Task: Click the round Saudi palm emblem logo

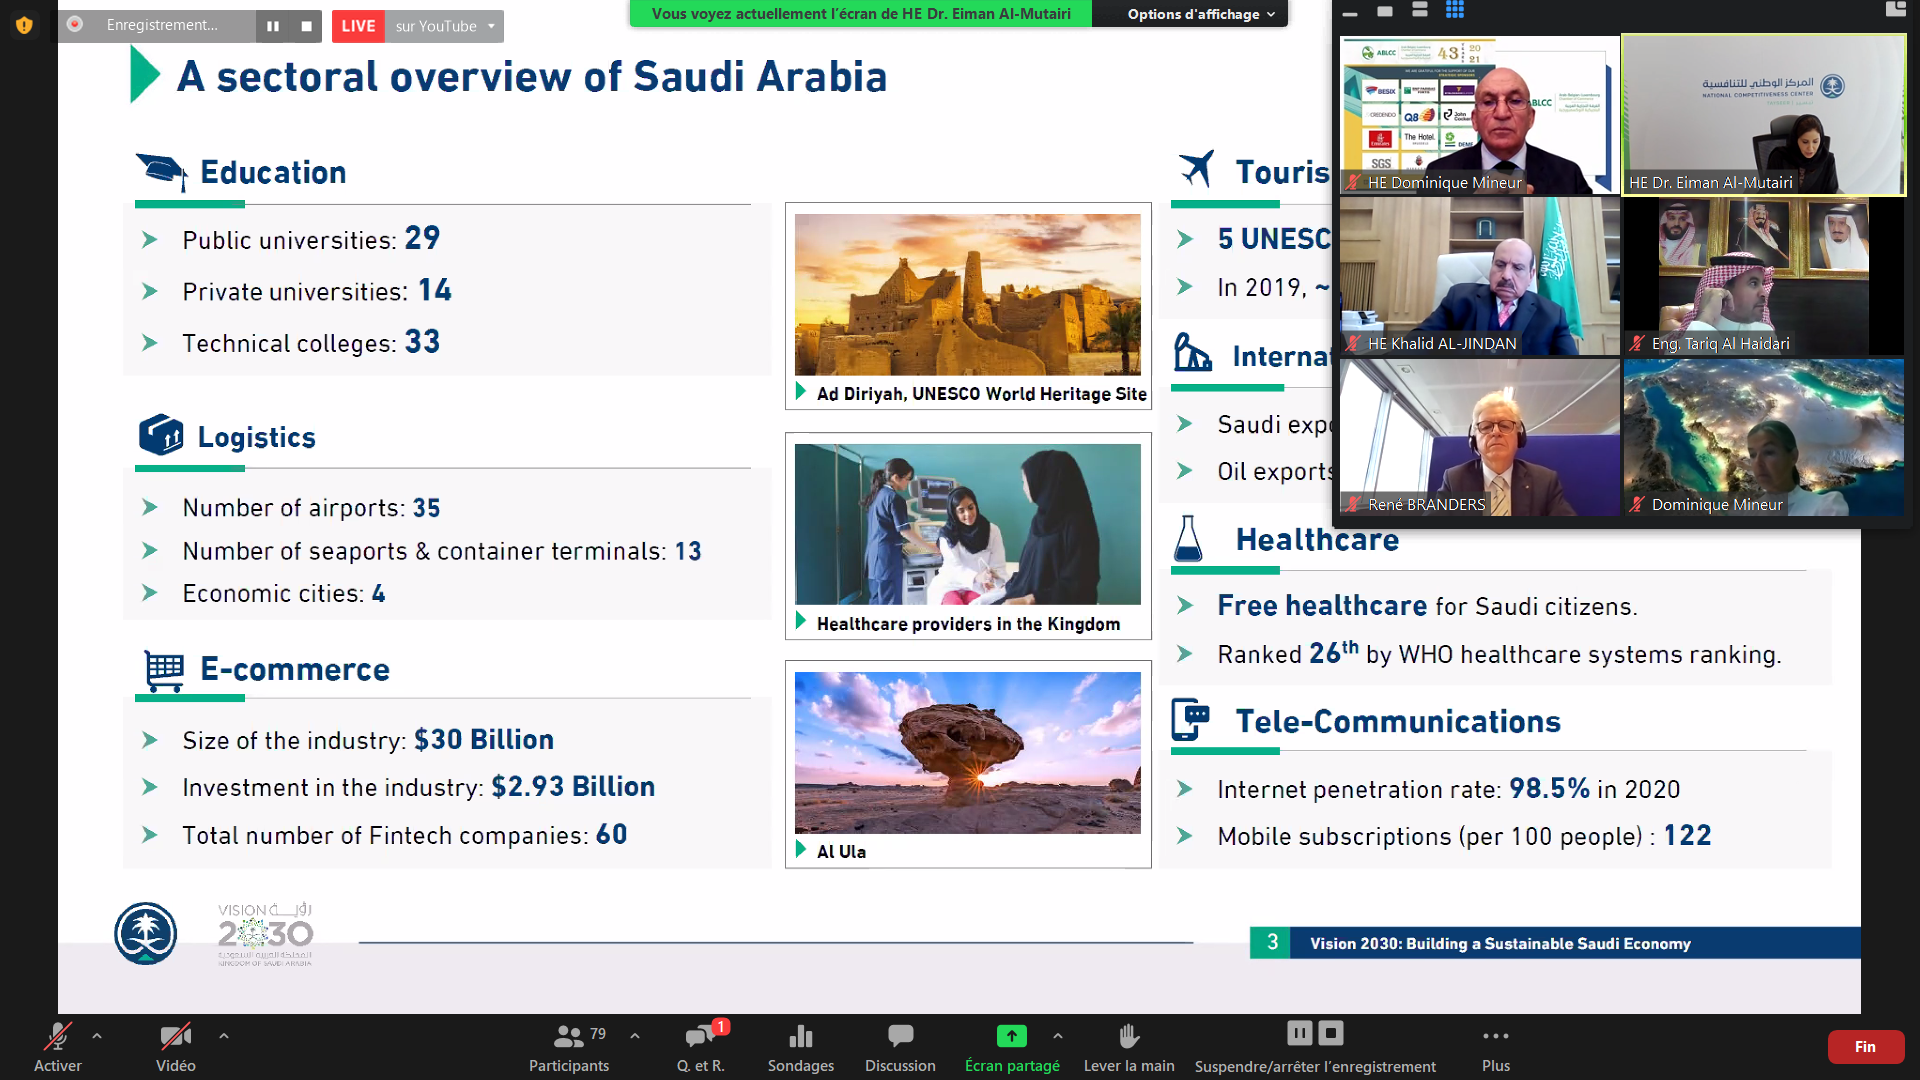Action: (x=145, y=933)
